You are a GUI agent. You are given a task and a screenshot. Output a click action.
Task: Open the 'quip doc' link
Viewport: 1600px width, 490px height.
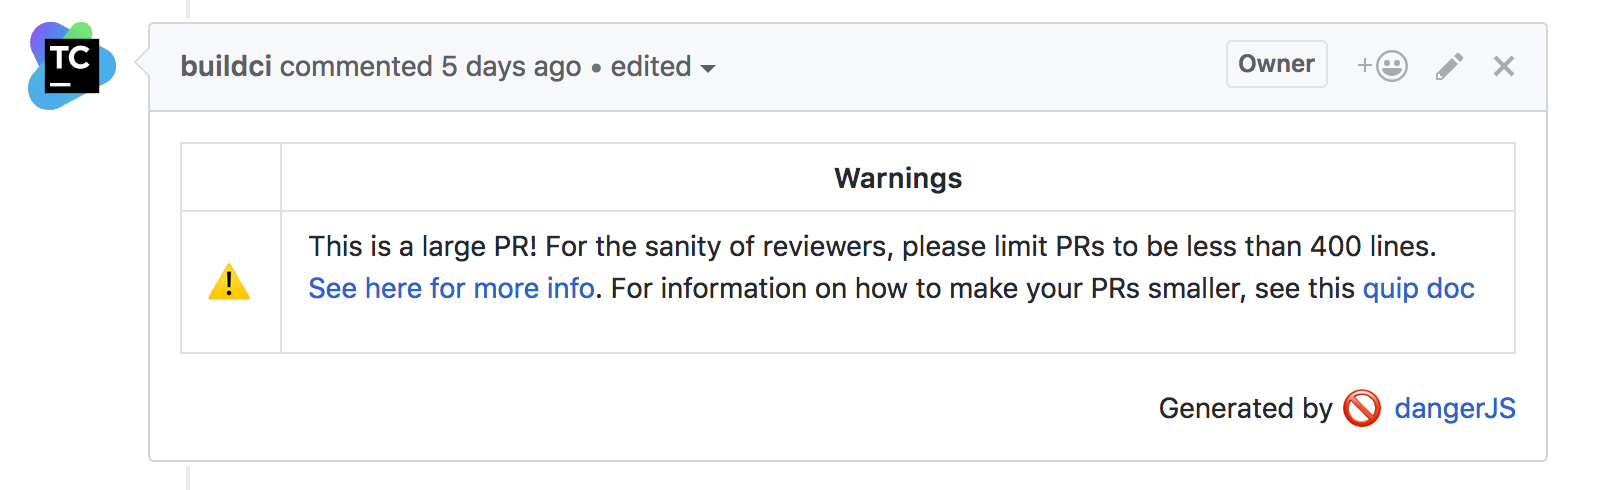[1419, 288]
